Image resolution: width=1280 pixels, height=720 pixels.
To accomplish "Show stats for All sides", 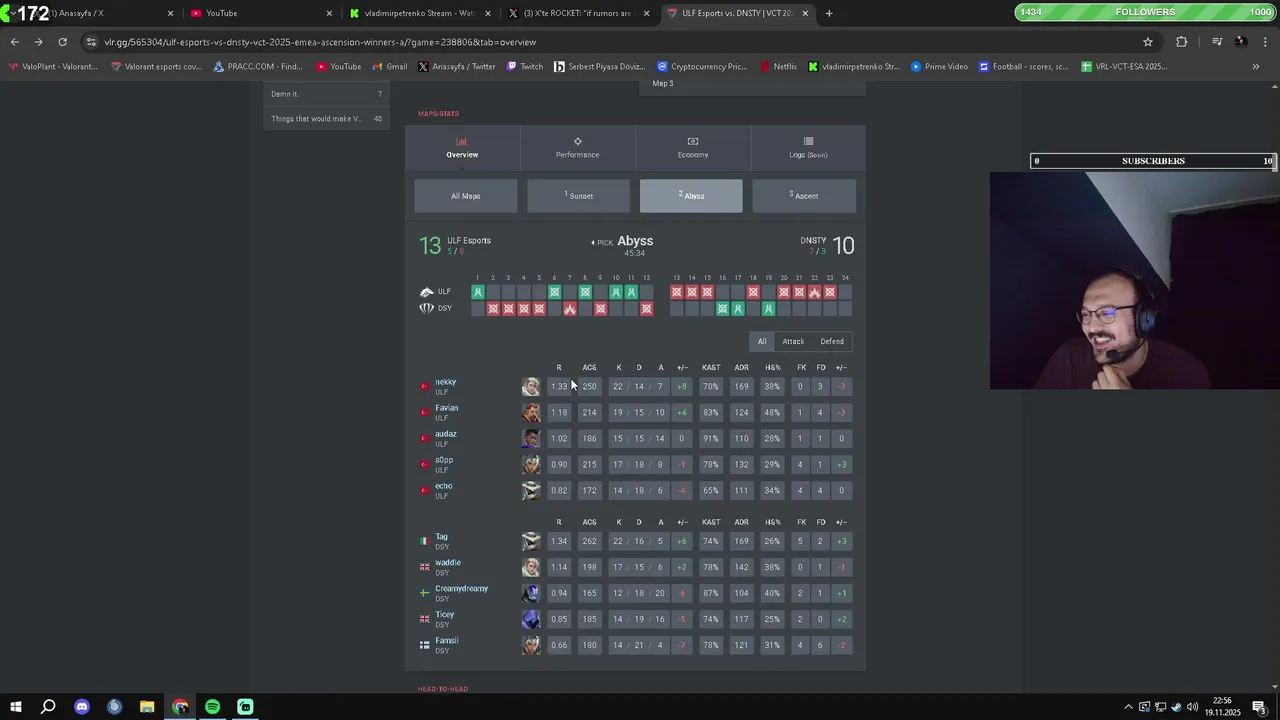I will click(x=762, y=341).
